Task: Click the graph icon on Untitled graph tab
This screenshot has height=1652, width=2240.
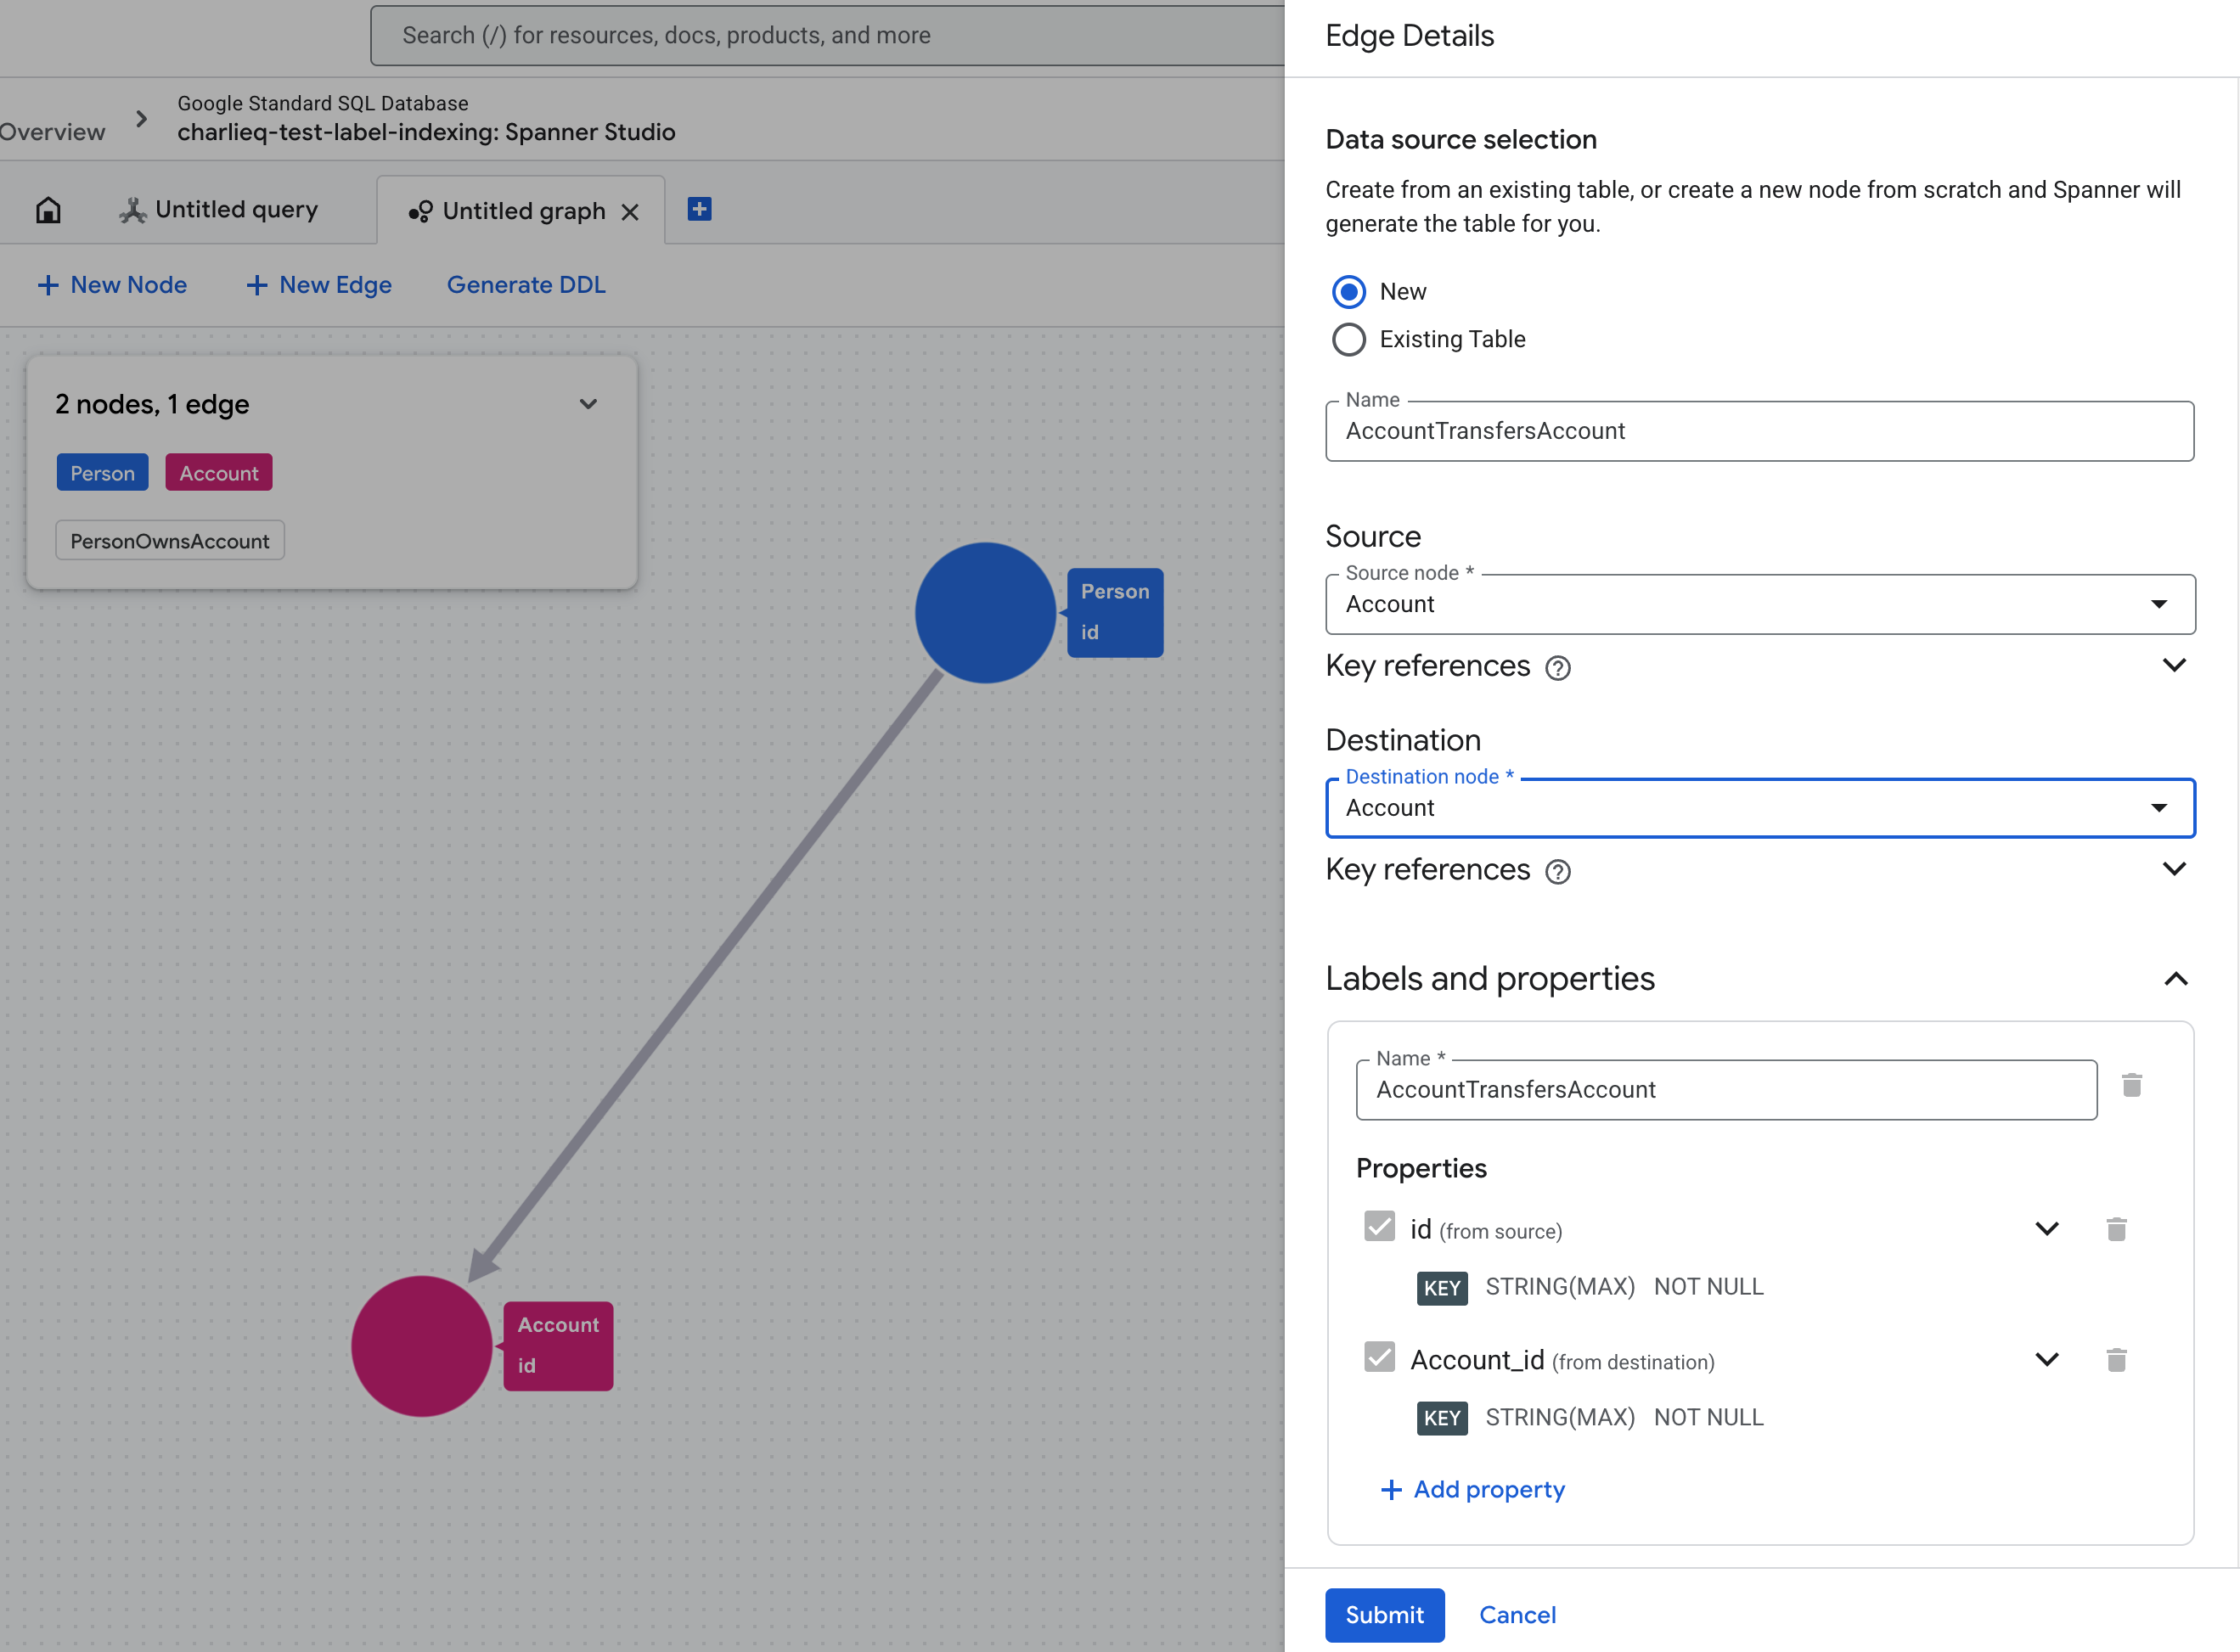Action: coord(421,211)
